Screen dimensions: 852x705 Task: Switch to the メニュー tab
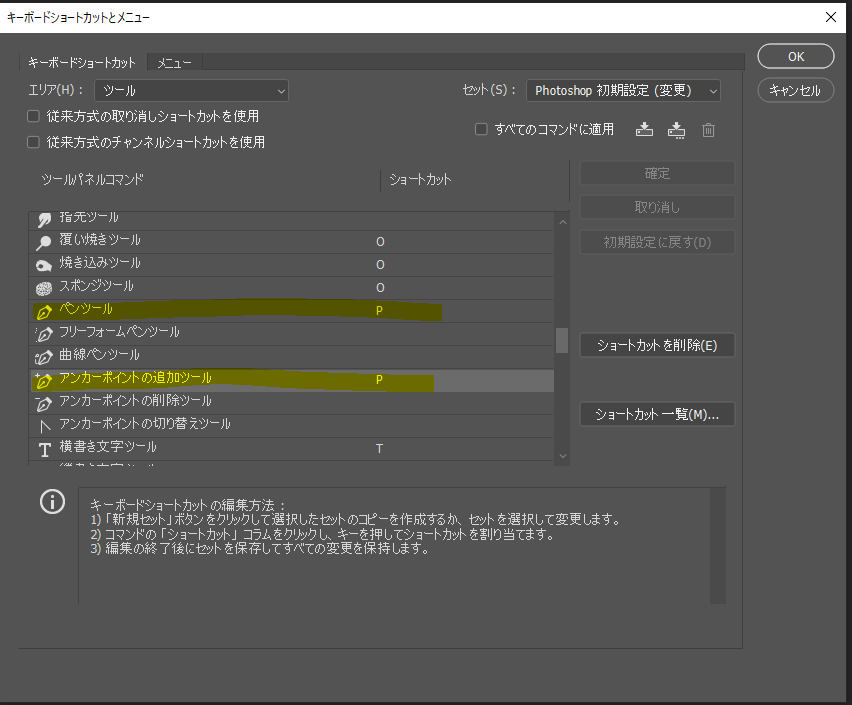[173, 62]
